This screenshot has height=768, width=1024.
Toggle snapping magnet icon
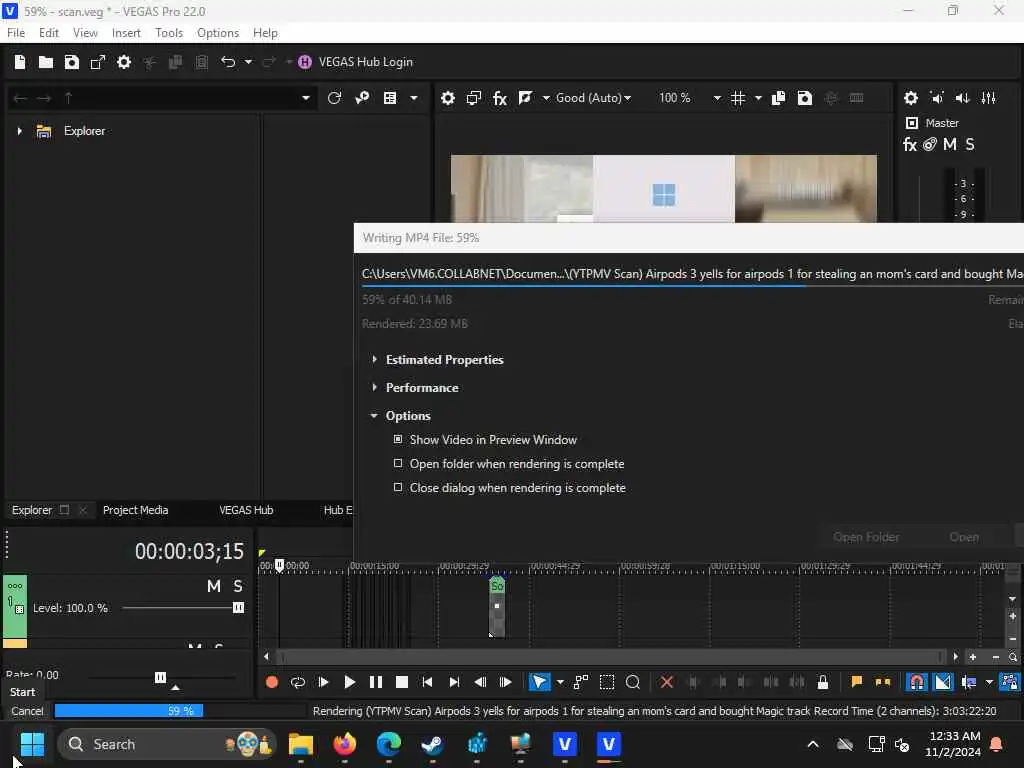tap(917, 682)
